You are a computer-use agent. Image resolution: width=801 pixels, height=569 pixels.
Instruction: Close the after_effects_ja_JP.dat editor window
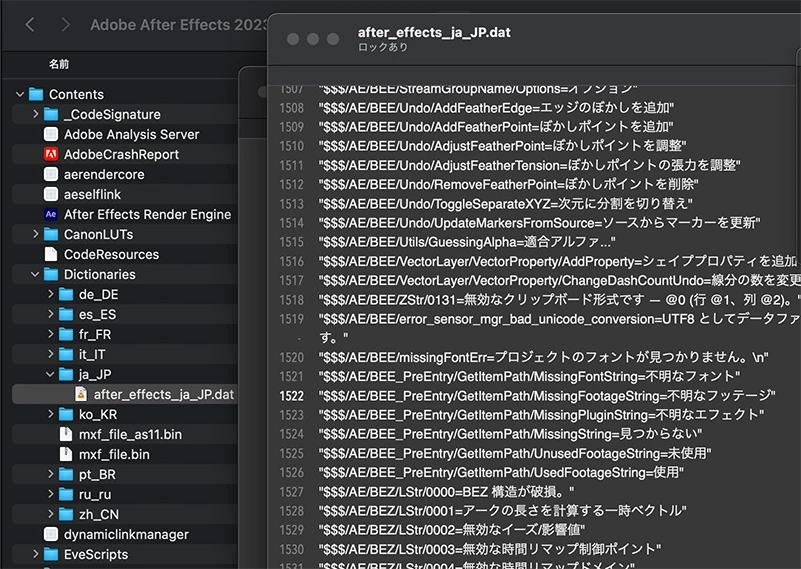click(x=293, y=39)
